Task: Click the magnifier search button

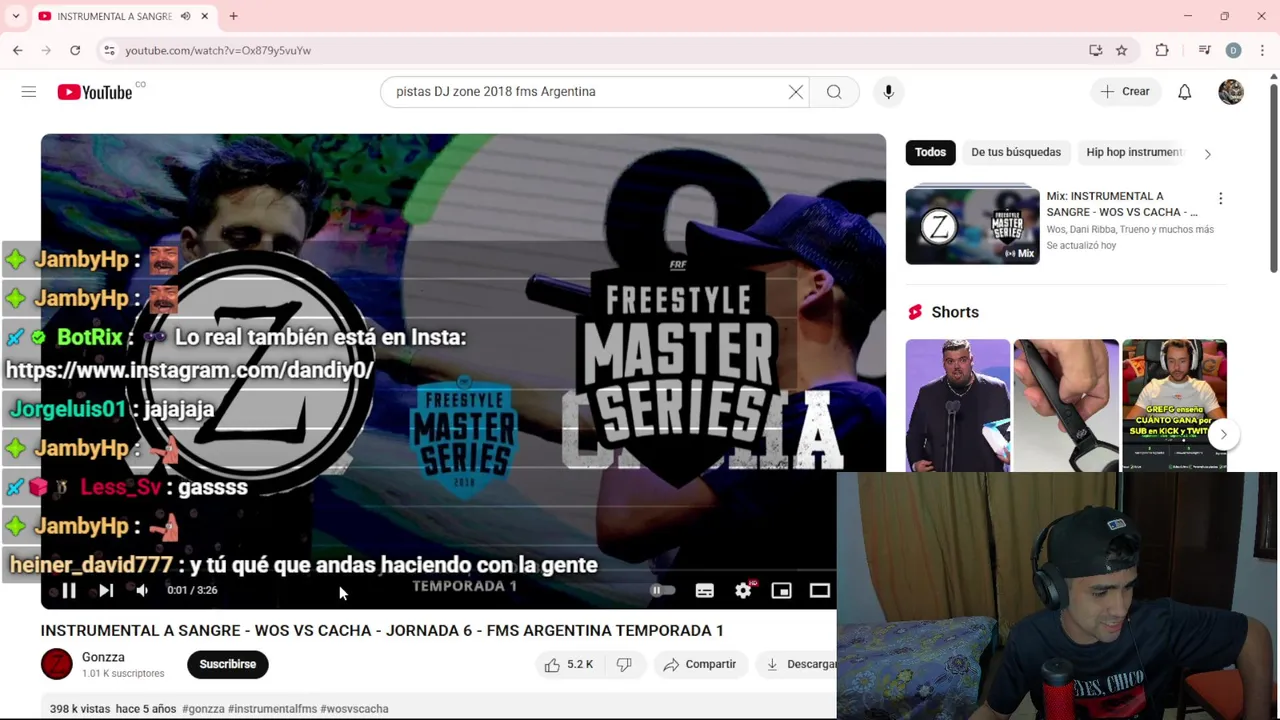Action: [834, 92]
